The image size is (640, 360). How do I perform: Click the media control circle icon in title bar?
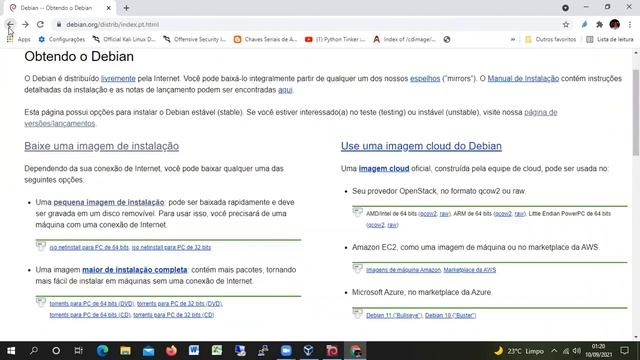pyautogui.click(x=565, y=8)
